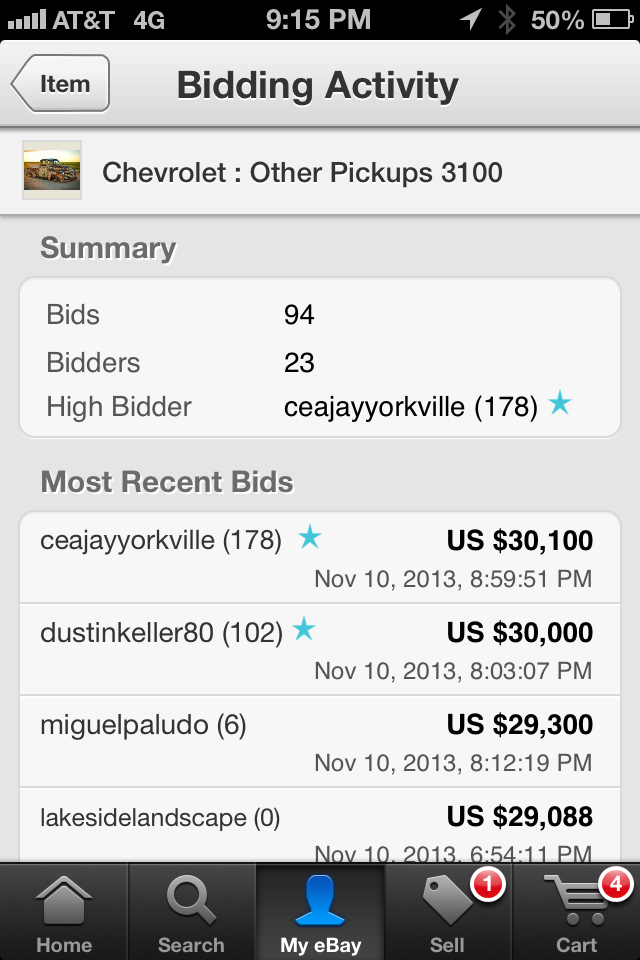
Task: Tap the Item back button
Action: click(61, 83)
